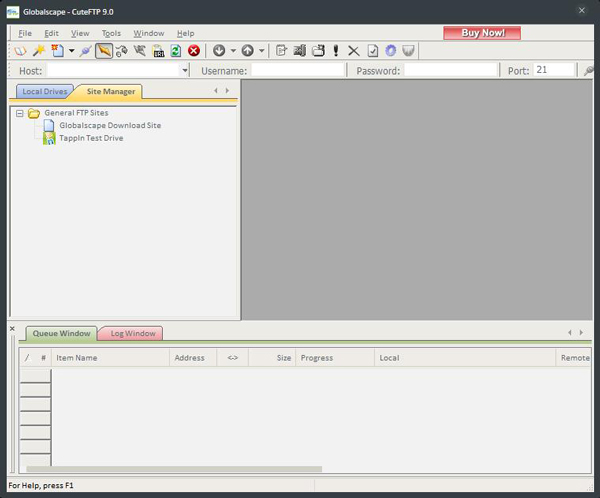Click the queue horizontal scrollbar thumb
This screenshot has height=498, width=600.
pyautogui.click(x=174, y=469)
